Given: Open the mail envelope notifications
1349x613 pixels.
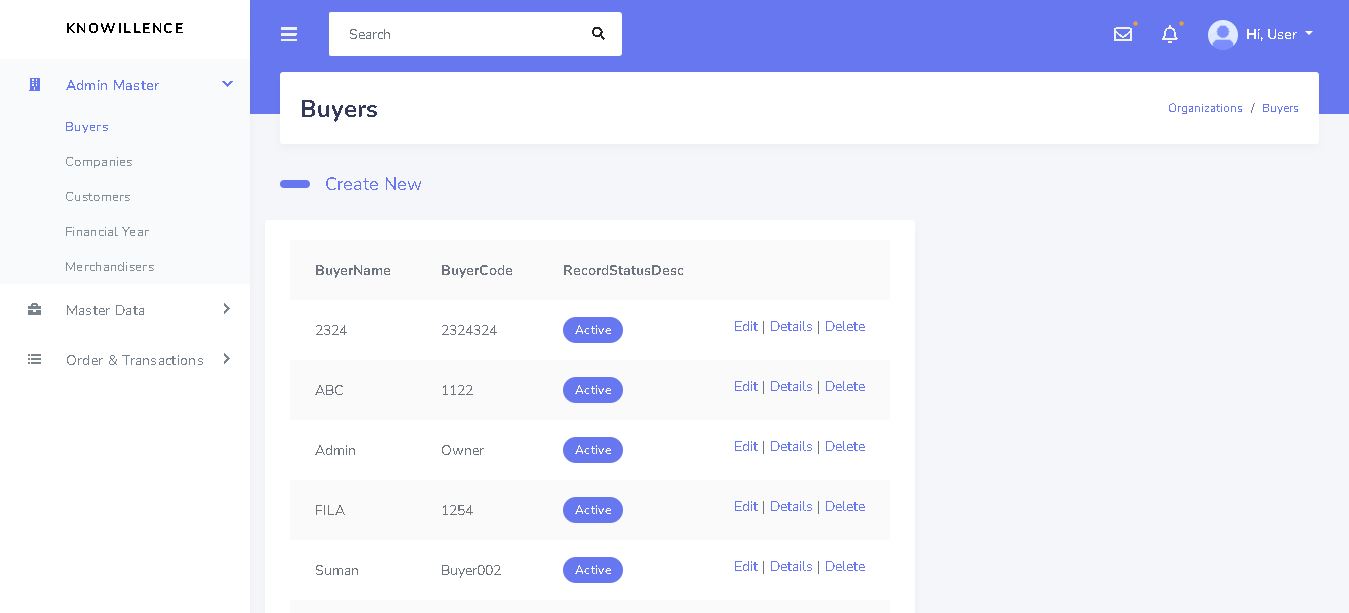Looking at the screenshot, I should [x=1123, y=34].
